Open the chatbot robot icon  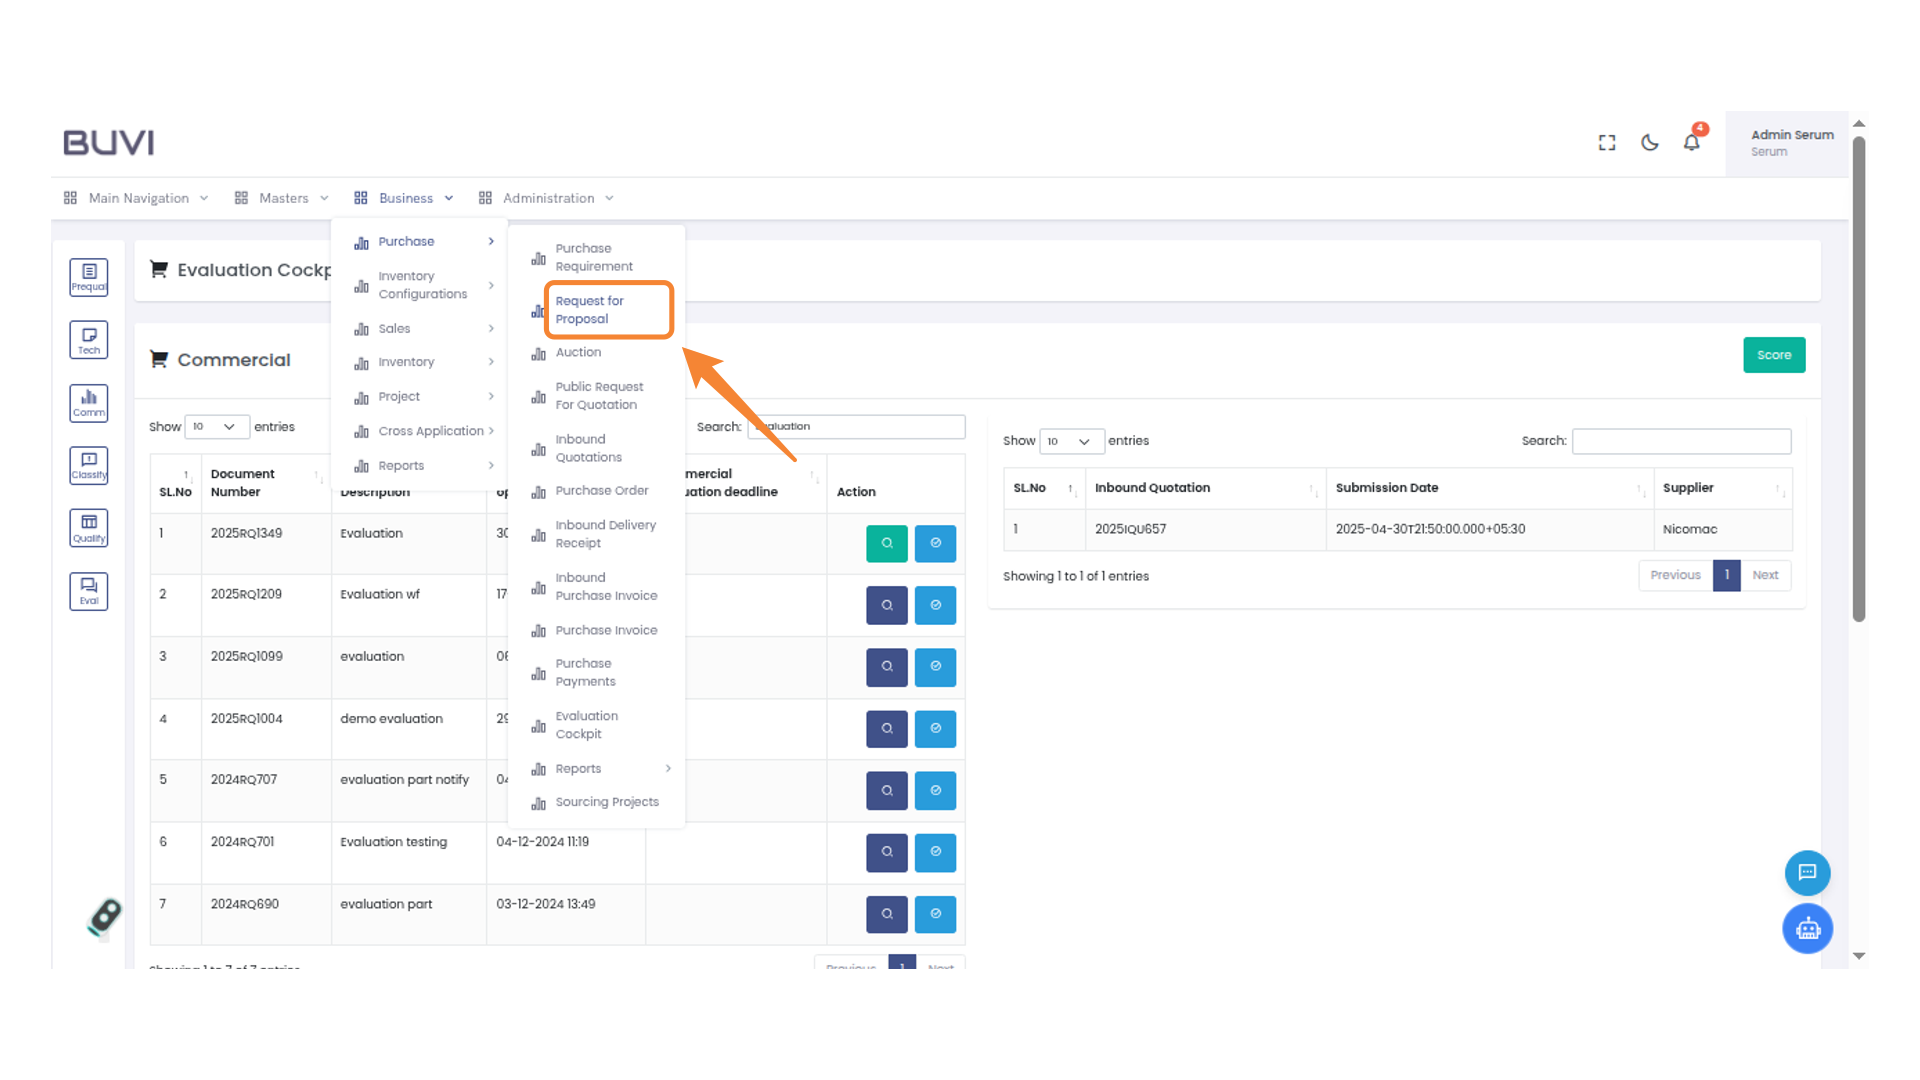click(1807, 929)
